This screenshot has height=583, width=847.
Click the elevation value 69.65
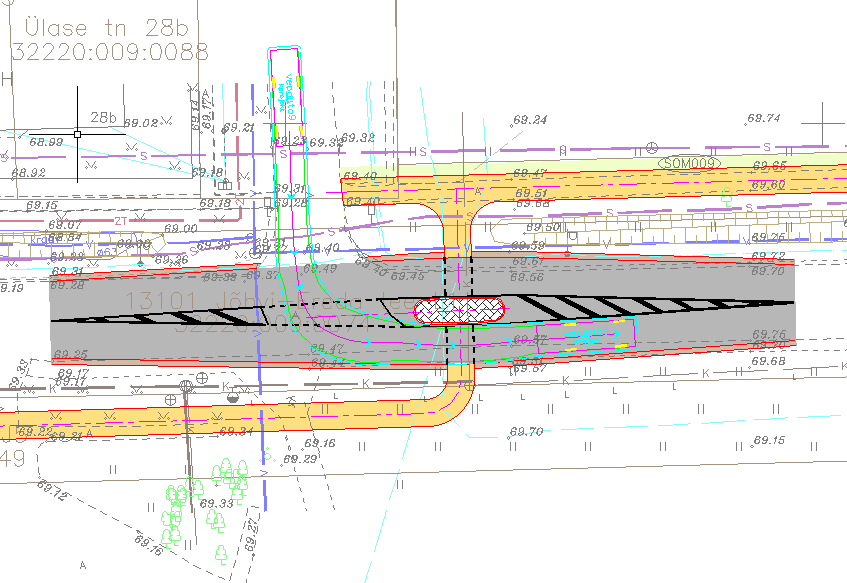(x=769, y=165)
